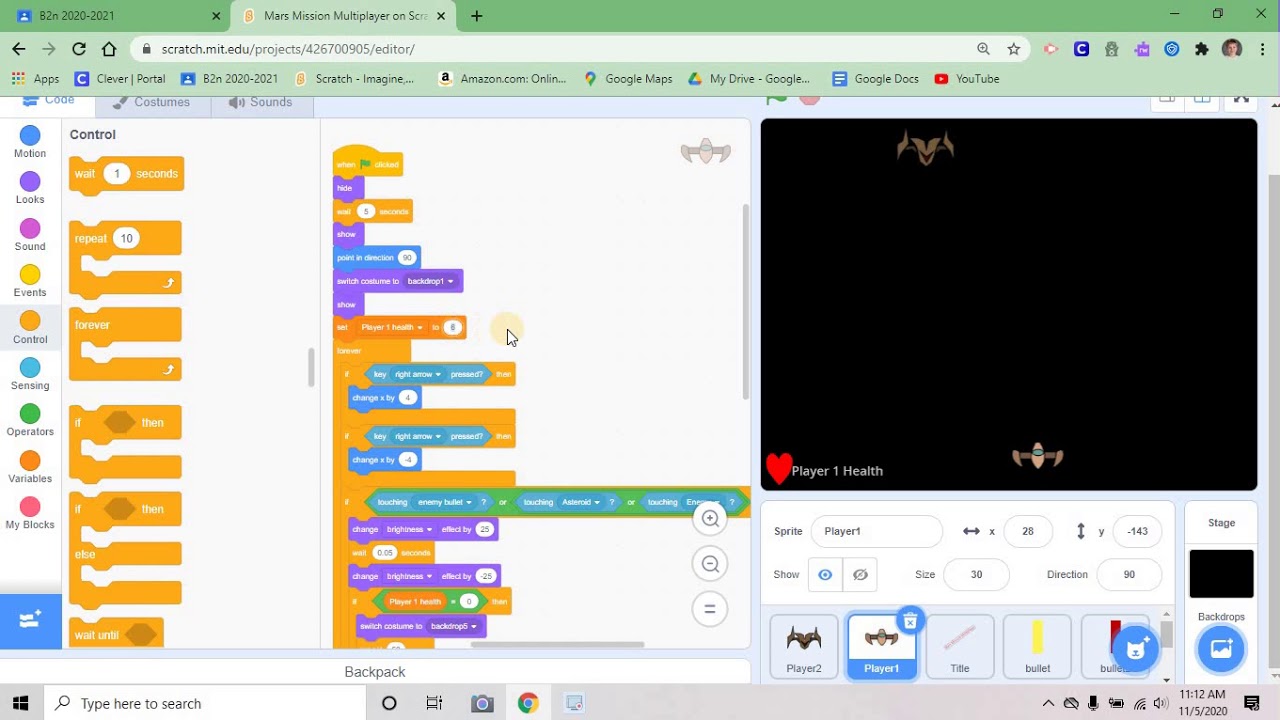Reload the browser page
The image size is (1280, 720).
click(x=79, y=48)
